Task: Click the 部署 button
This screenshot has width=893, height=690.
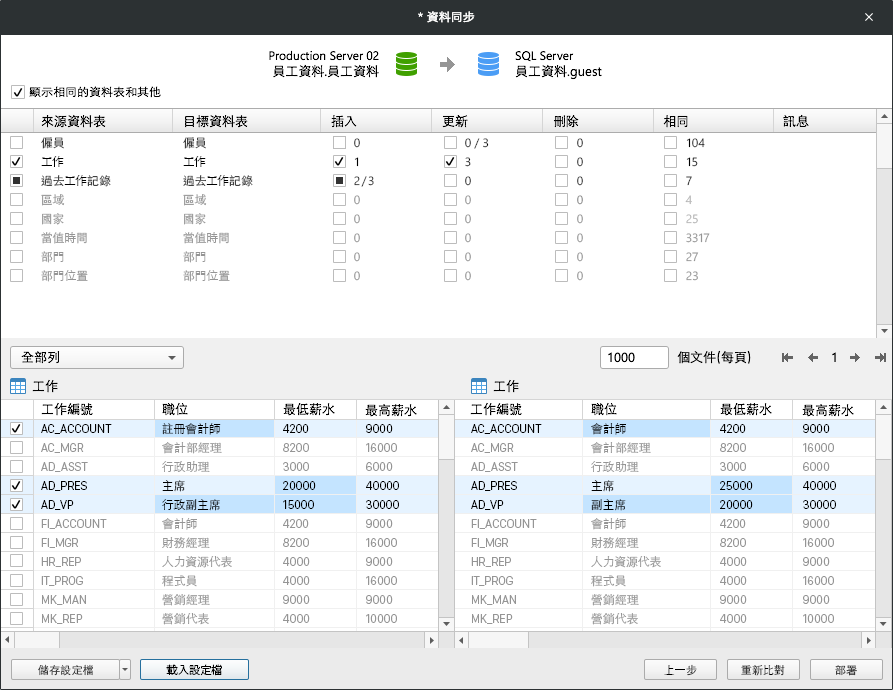Action: (845, 670)
